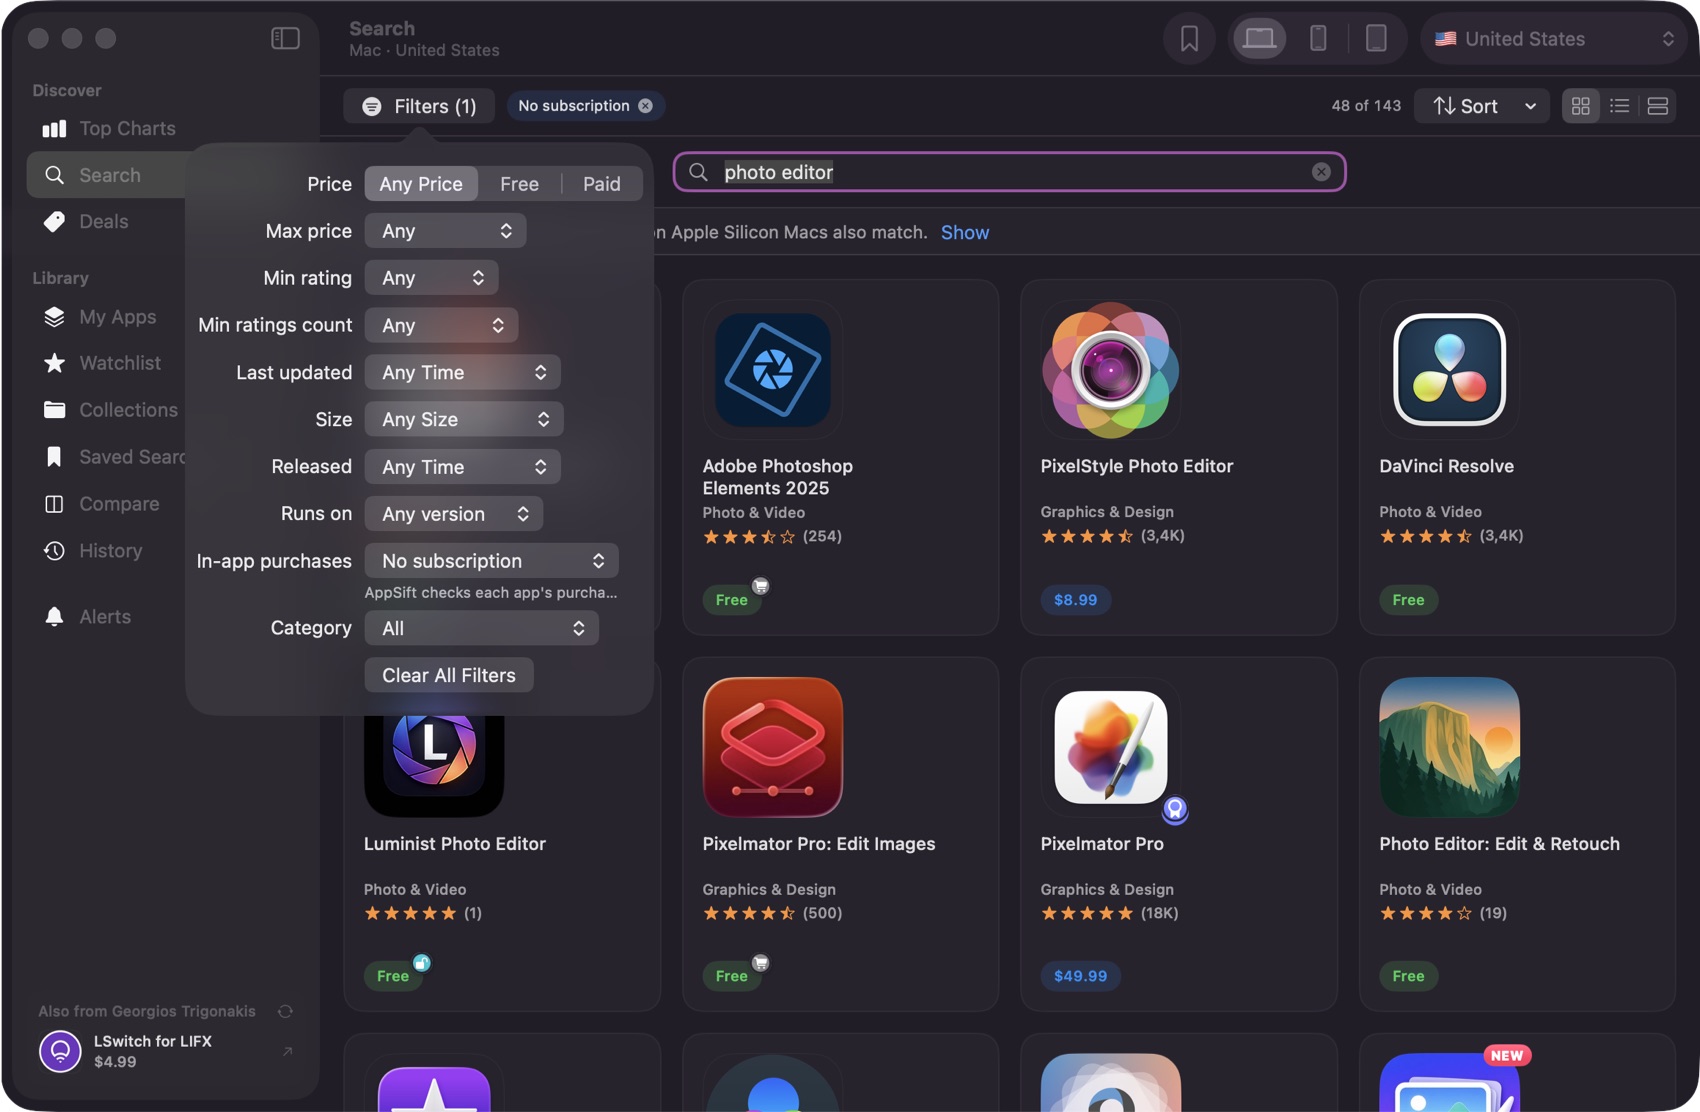Select the iPad platform icon

tap(1376, 38)
